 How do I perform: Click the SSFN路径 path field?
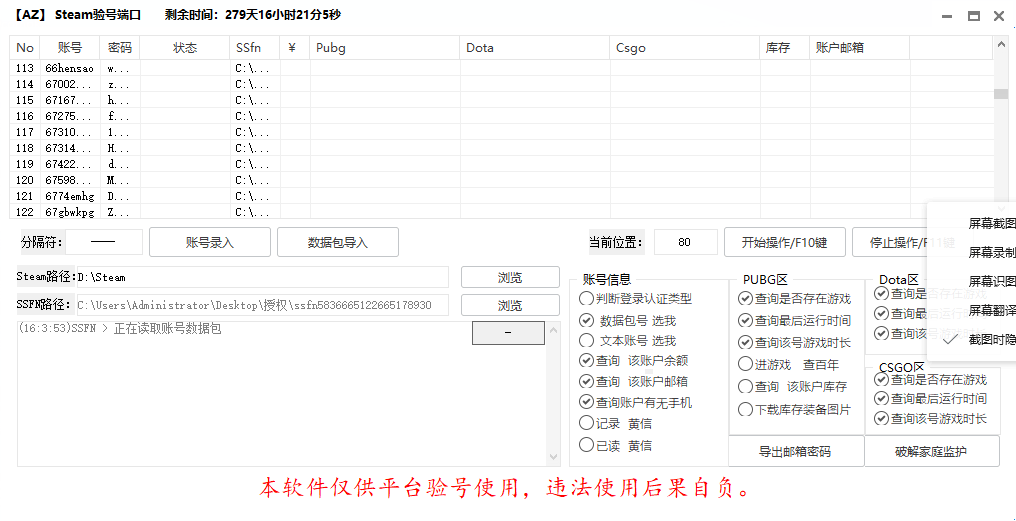(262, 305)
